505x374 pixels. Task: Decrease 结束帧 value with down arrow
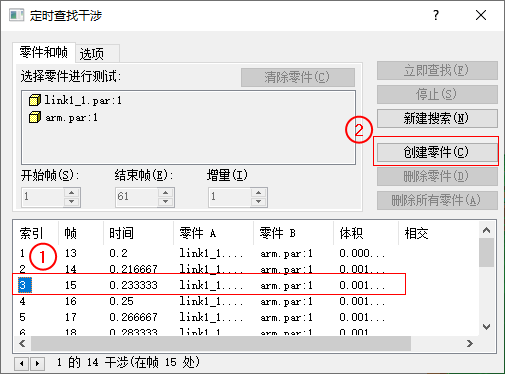165,202
